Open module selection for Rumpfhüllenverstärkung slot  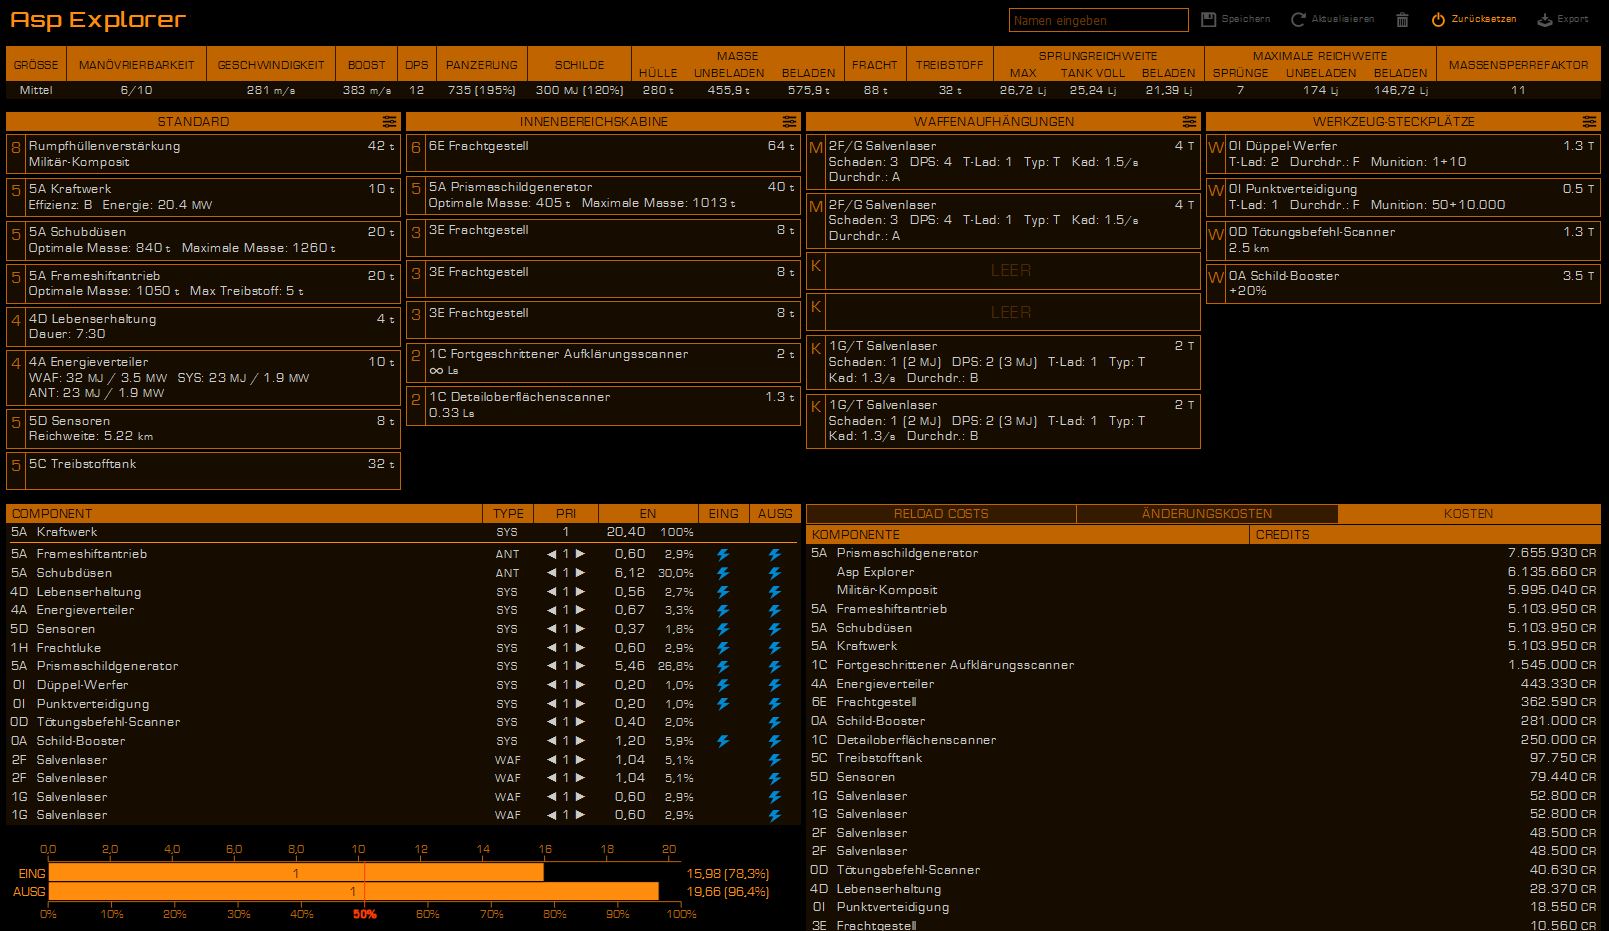coord(203,154)
